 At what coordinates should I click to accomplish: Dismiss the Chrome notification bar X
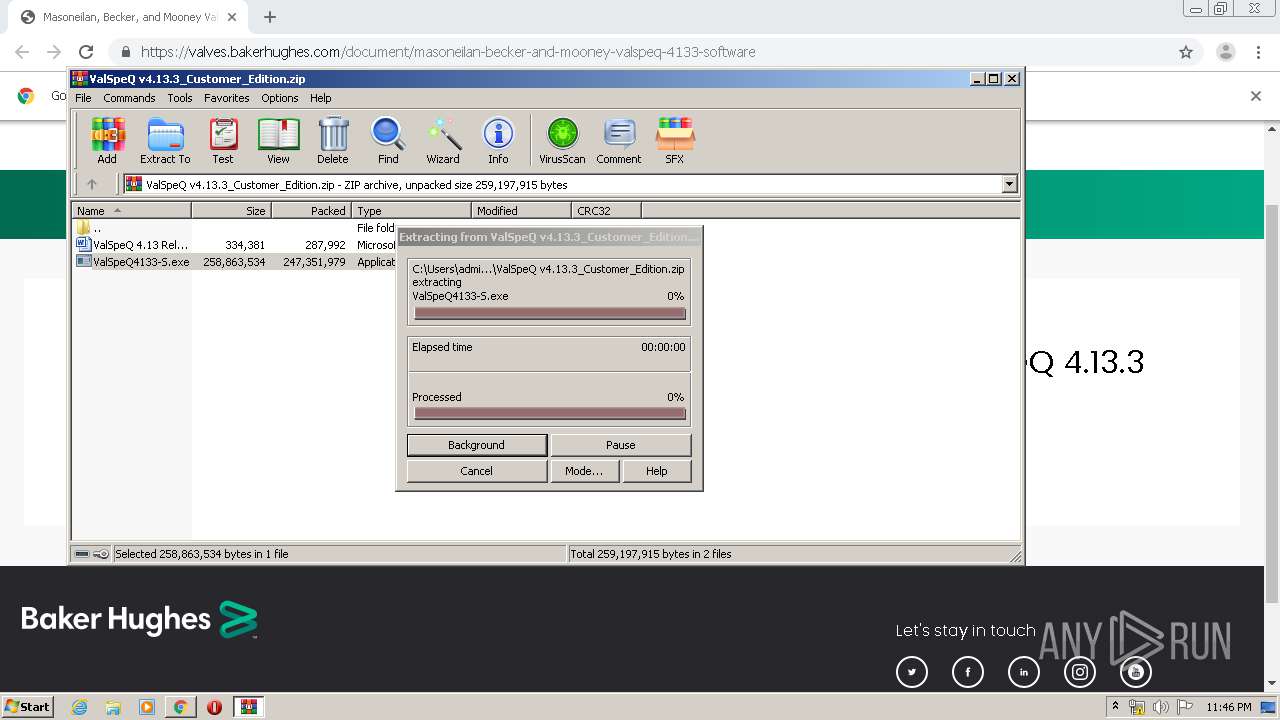tap(1256, 96)
